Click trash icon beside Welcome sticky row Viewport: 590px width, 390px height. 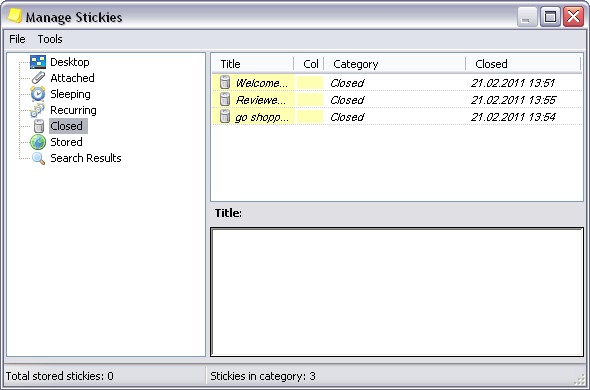pyautogui.click(x=225, y=82)
